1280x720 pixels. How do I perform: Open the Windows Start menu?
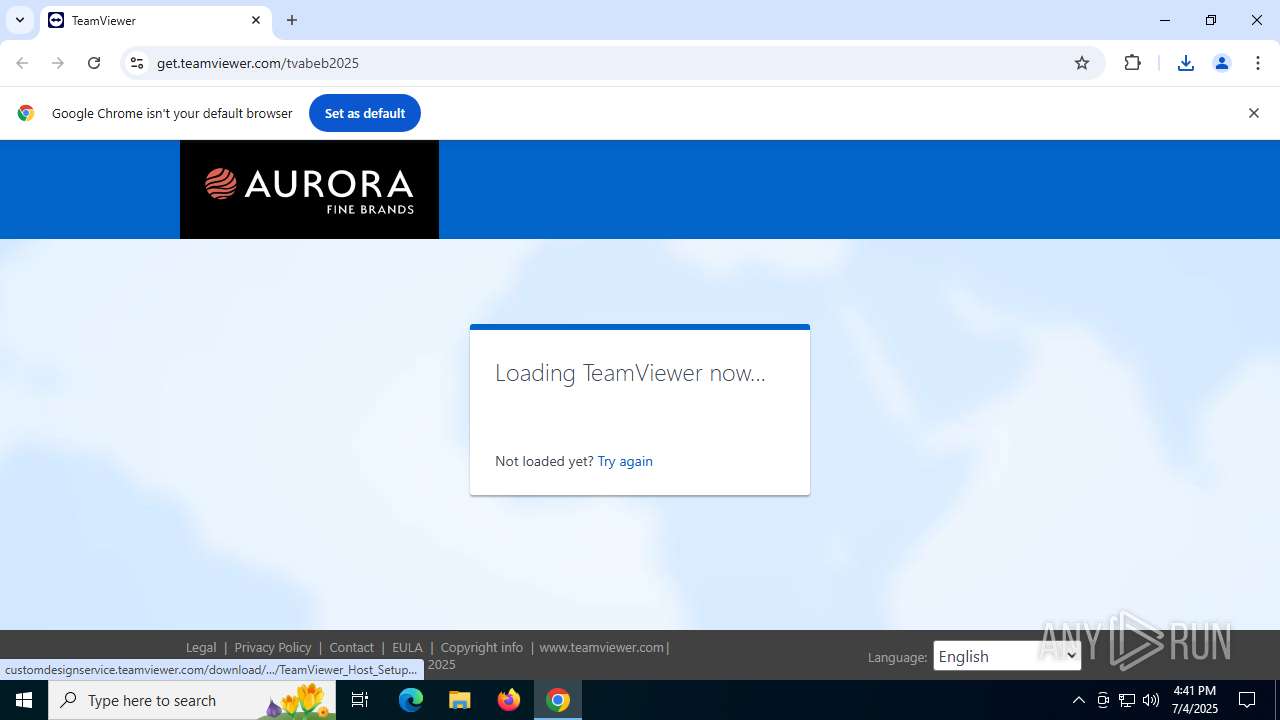[x=24, y=700]
